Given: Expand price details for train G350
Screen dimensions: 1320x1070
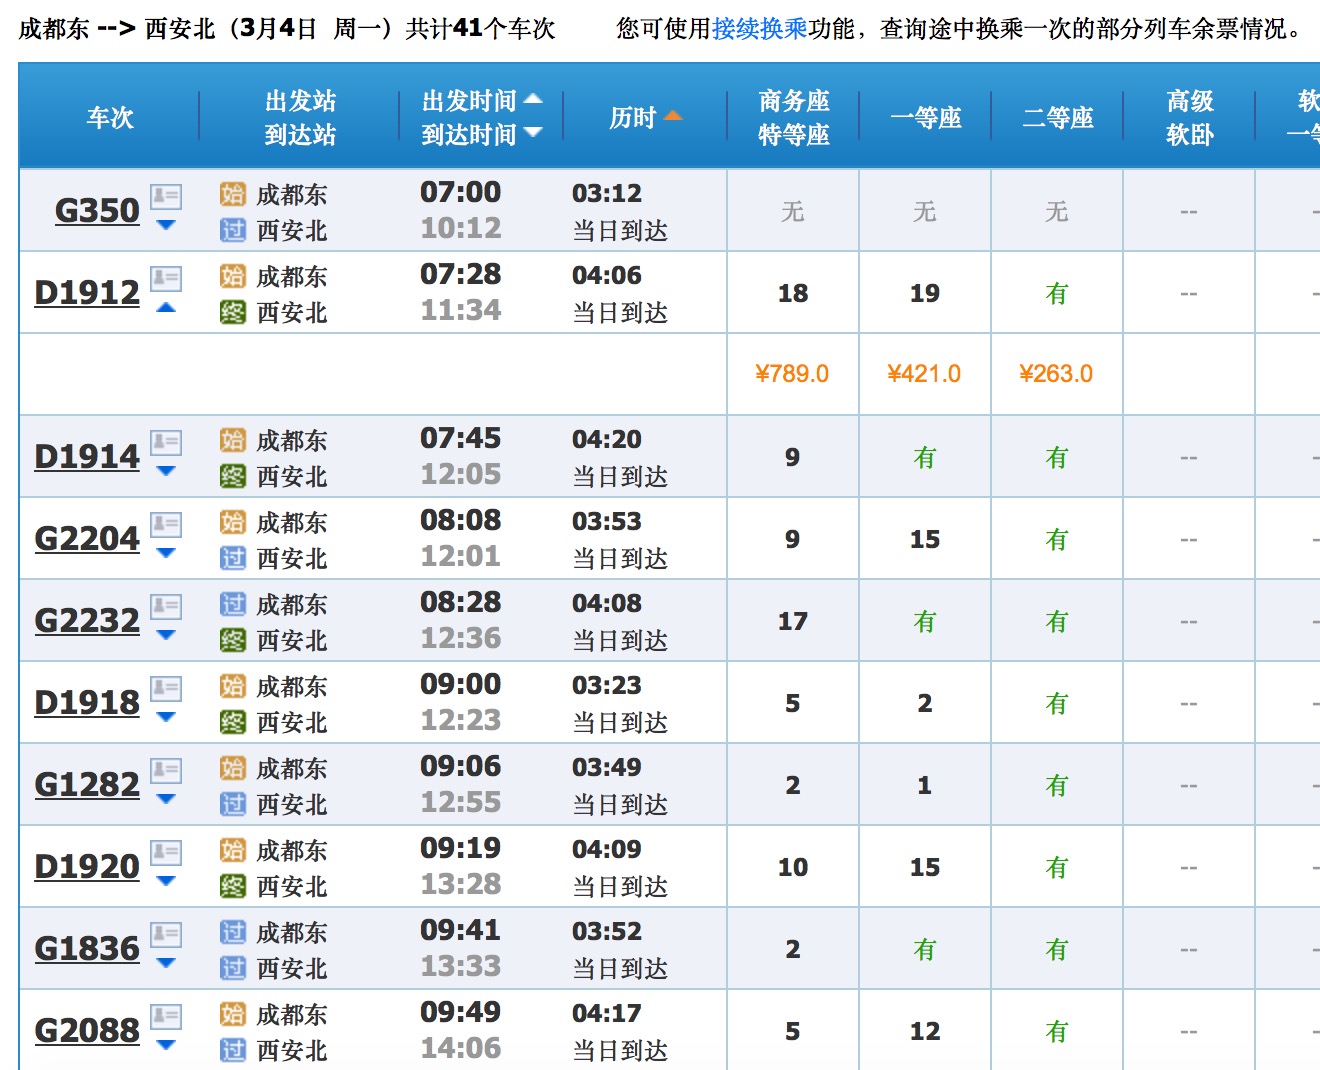Looking at the screenshot, I should pos(166,225).
